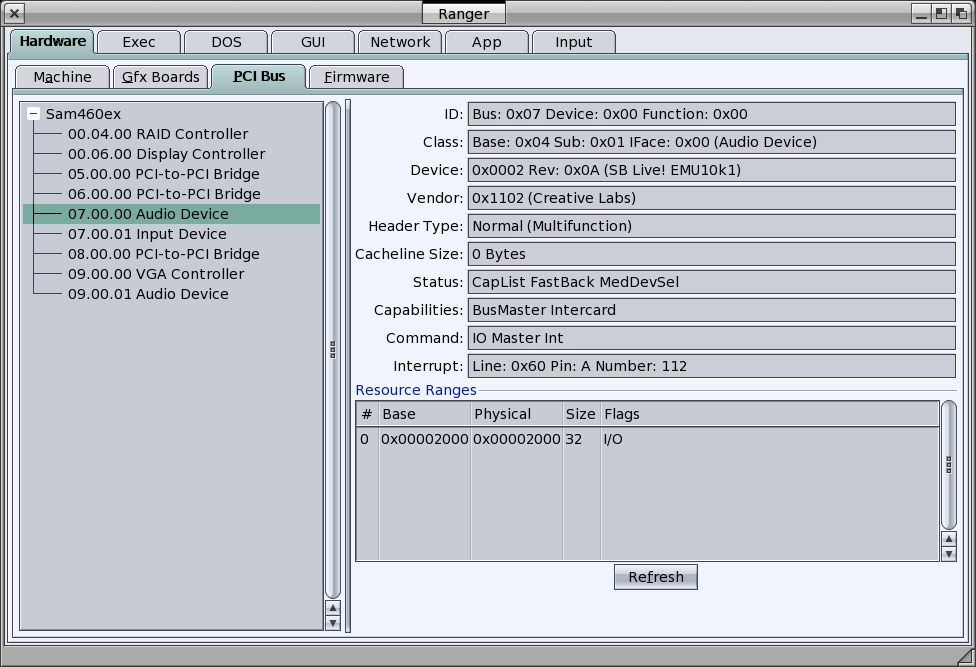This screenshot has width=976, height=667.
Task: Click the device tree scroll down arrow
Action: click(x=333, y=623)
